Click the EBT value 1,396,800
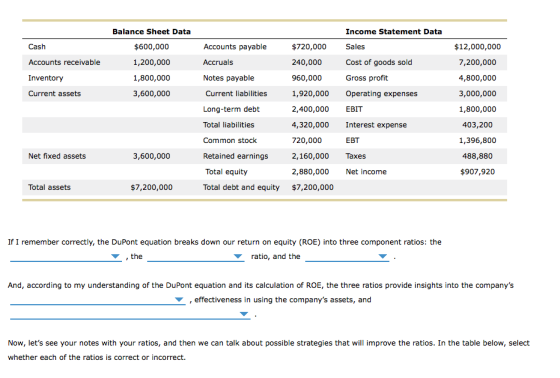 pos(478,140)
